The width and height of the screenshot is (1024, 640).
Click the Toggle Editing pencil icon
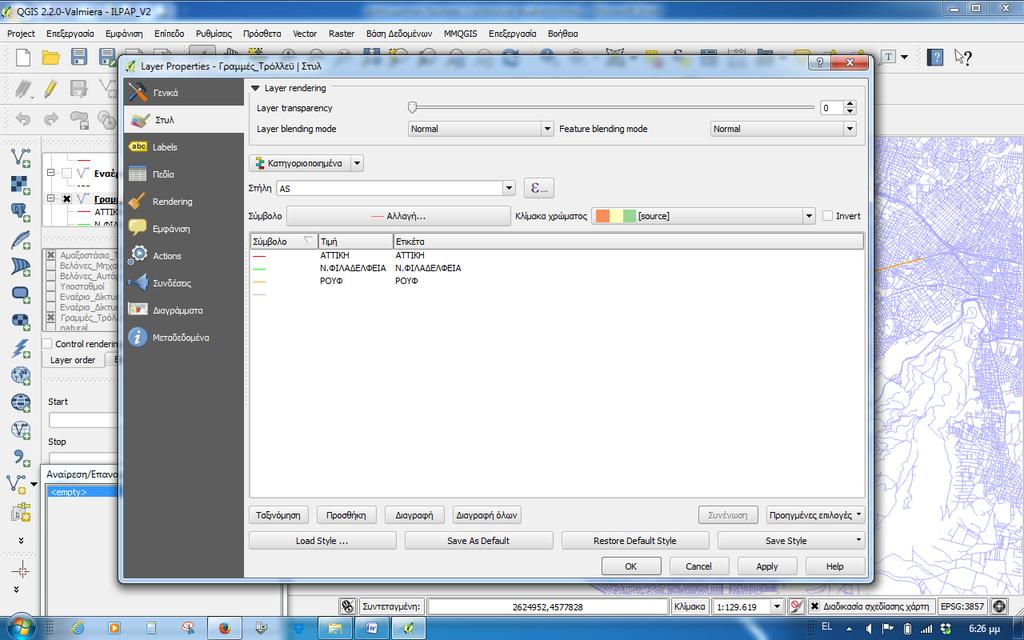(x=51, y=88)
